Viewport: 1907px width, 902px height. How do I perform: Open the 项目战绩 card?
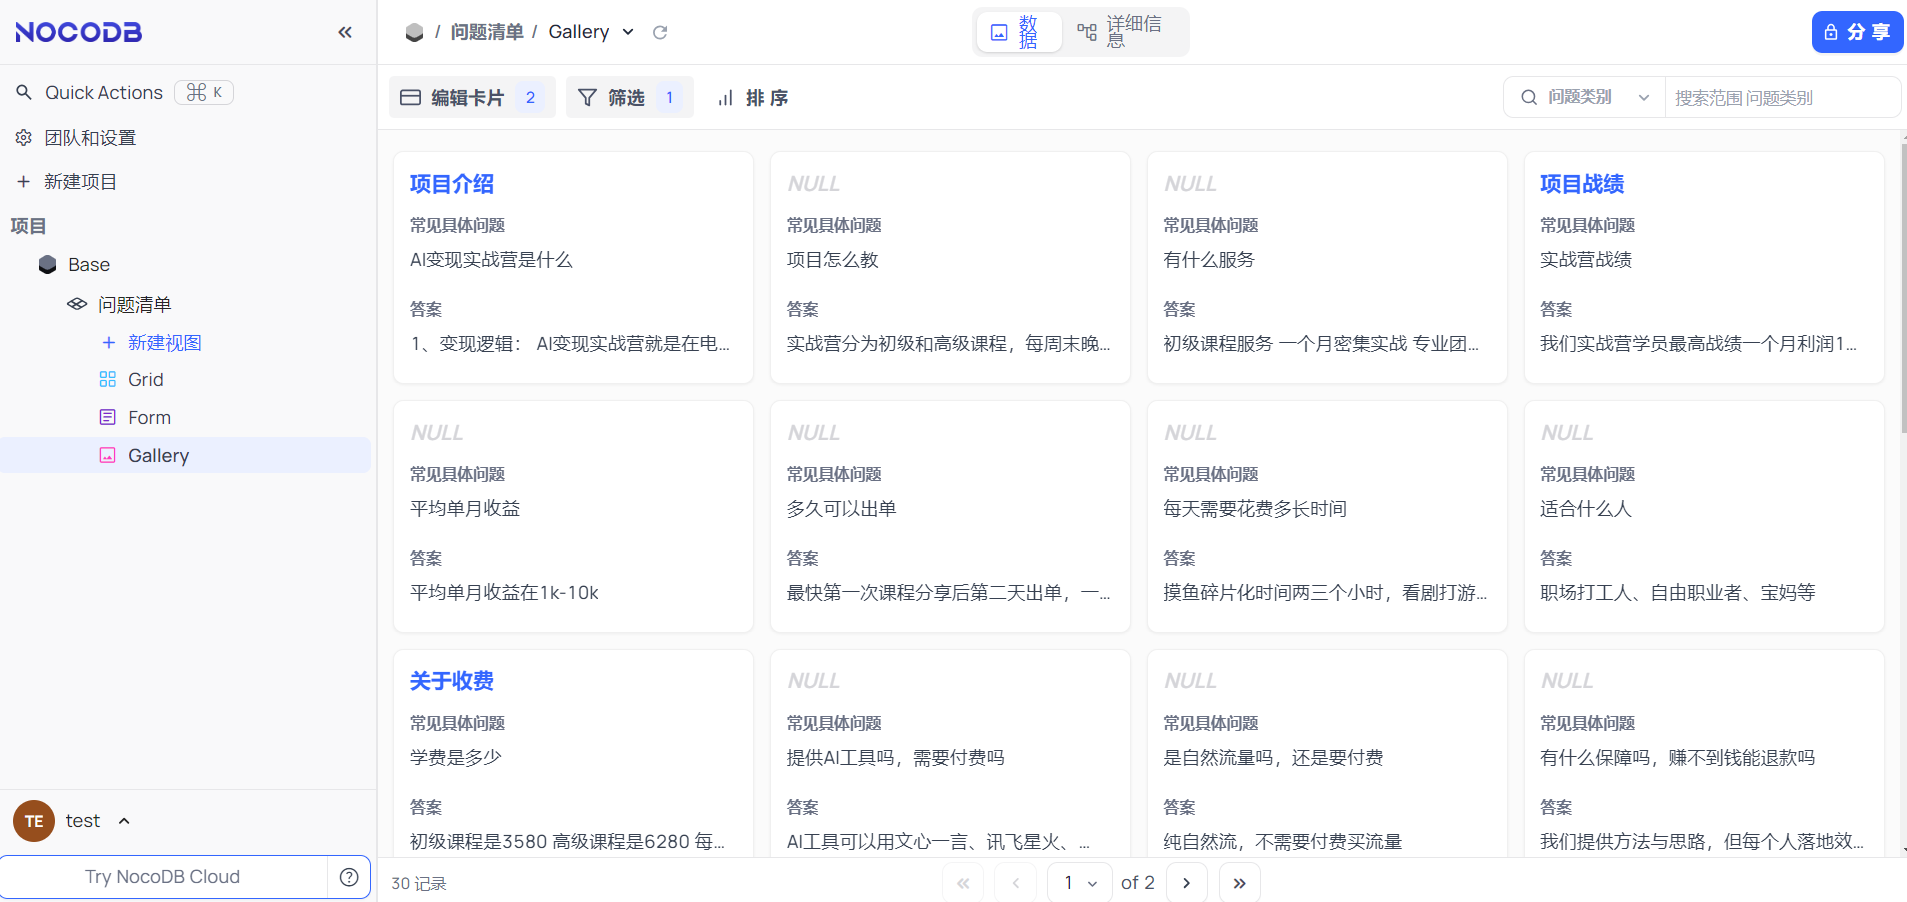click(1704, 267)
